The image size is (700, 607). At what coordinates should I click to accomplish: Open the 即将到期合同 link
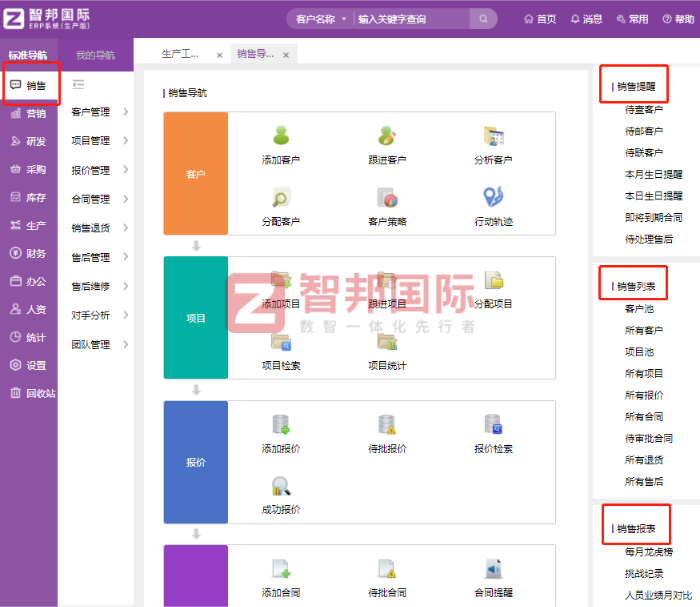pyautogui.click(x=654, y=217)
